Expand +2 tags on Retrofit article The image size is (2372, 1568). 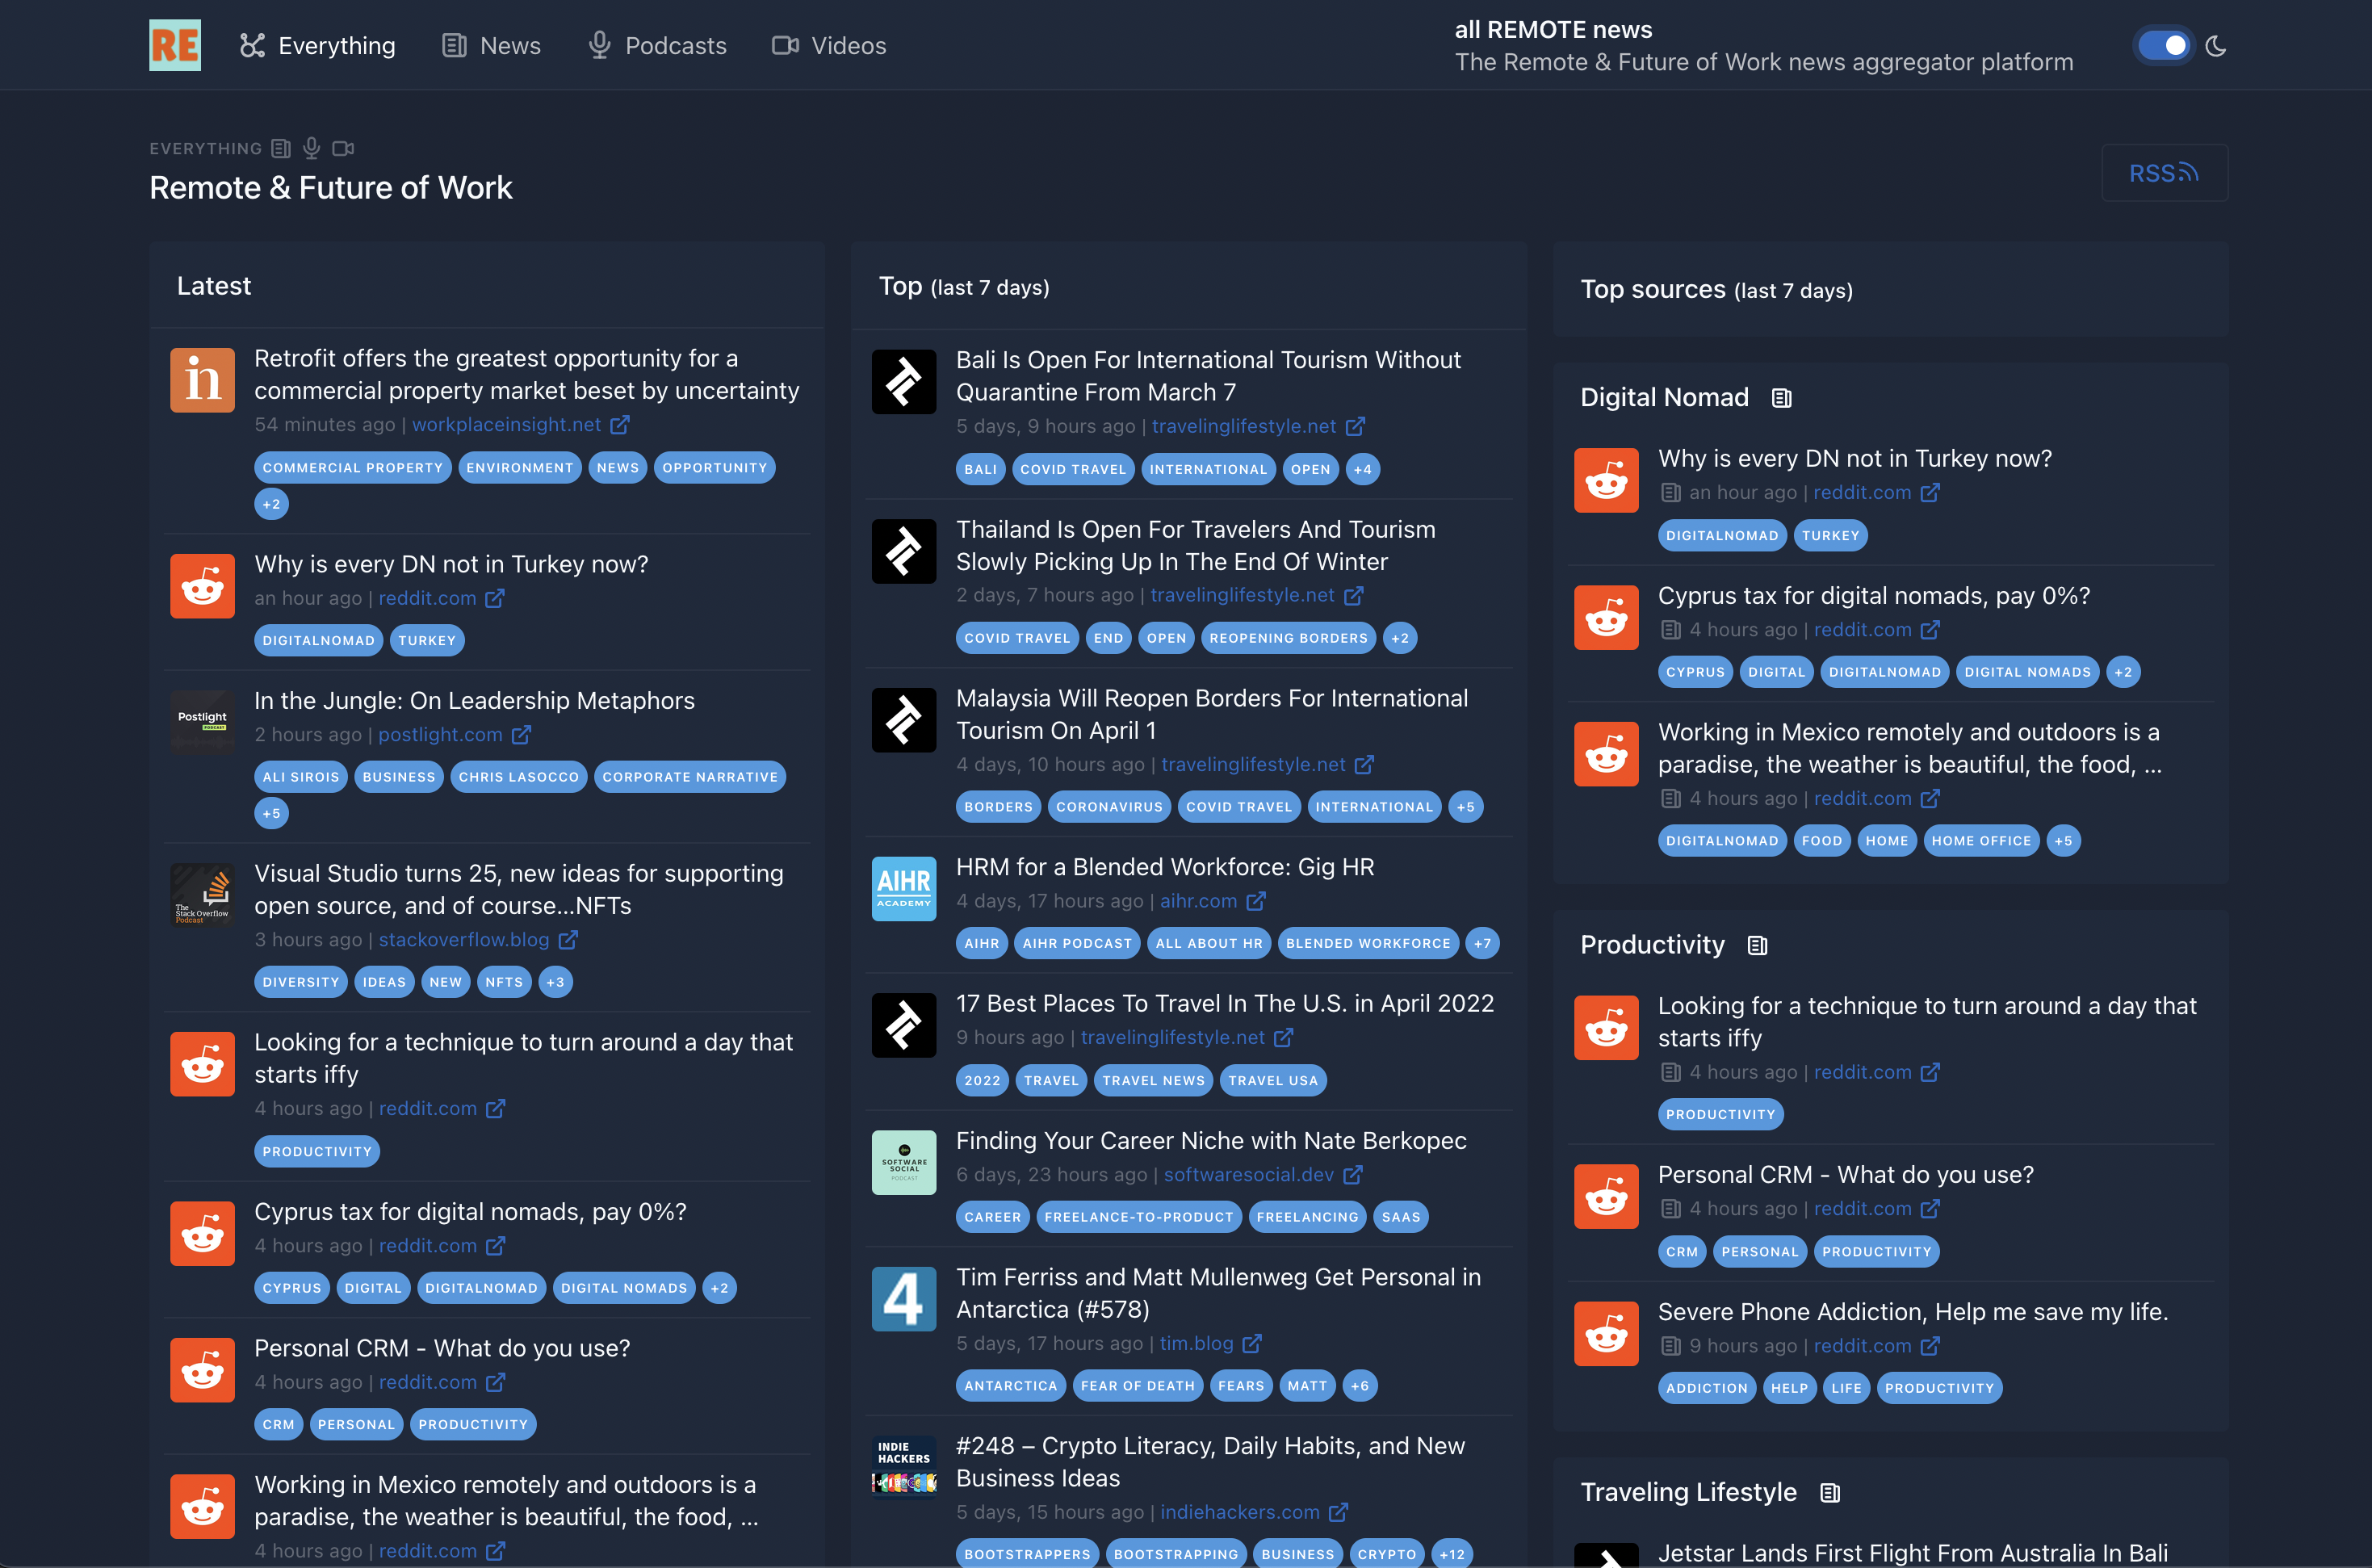tap(271, 504)
